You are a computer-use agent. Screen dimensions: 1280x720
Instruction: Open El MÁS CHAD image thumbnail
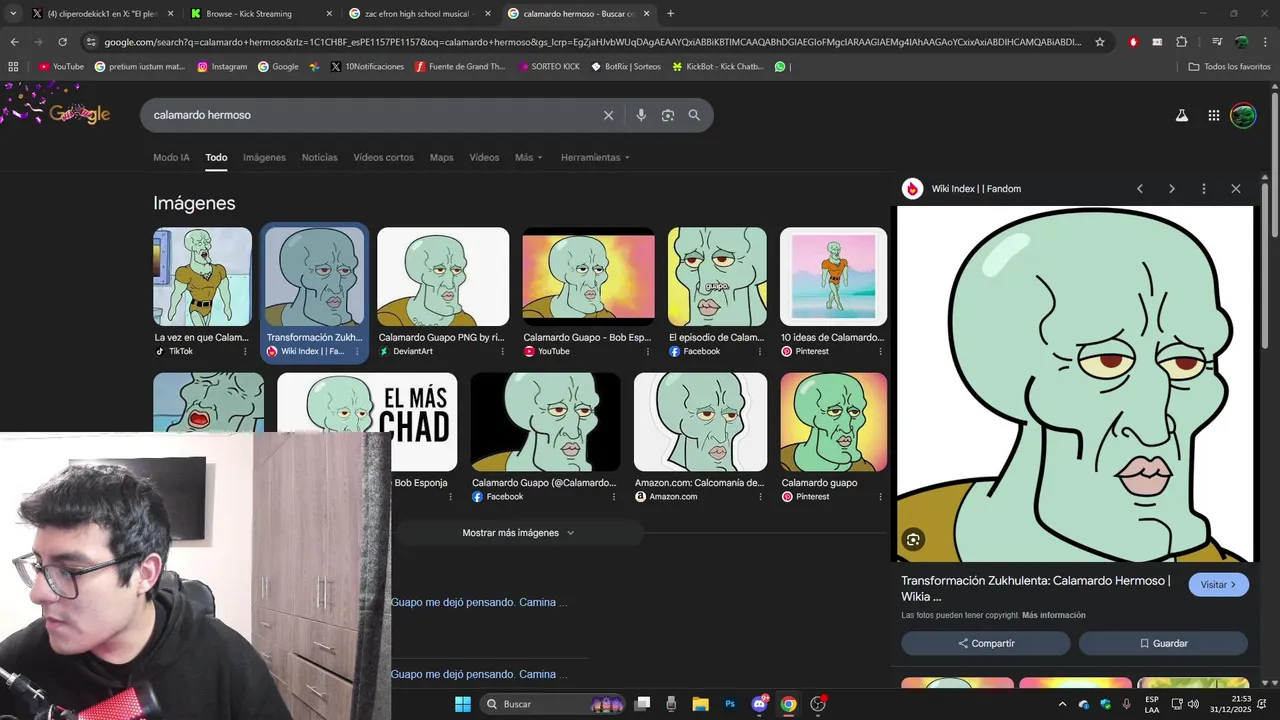click(367, 422)
